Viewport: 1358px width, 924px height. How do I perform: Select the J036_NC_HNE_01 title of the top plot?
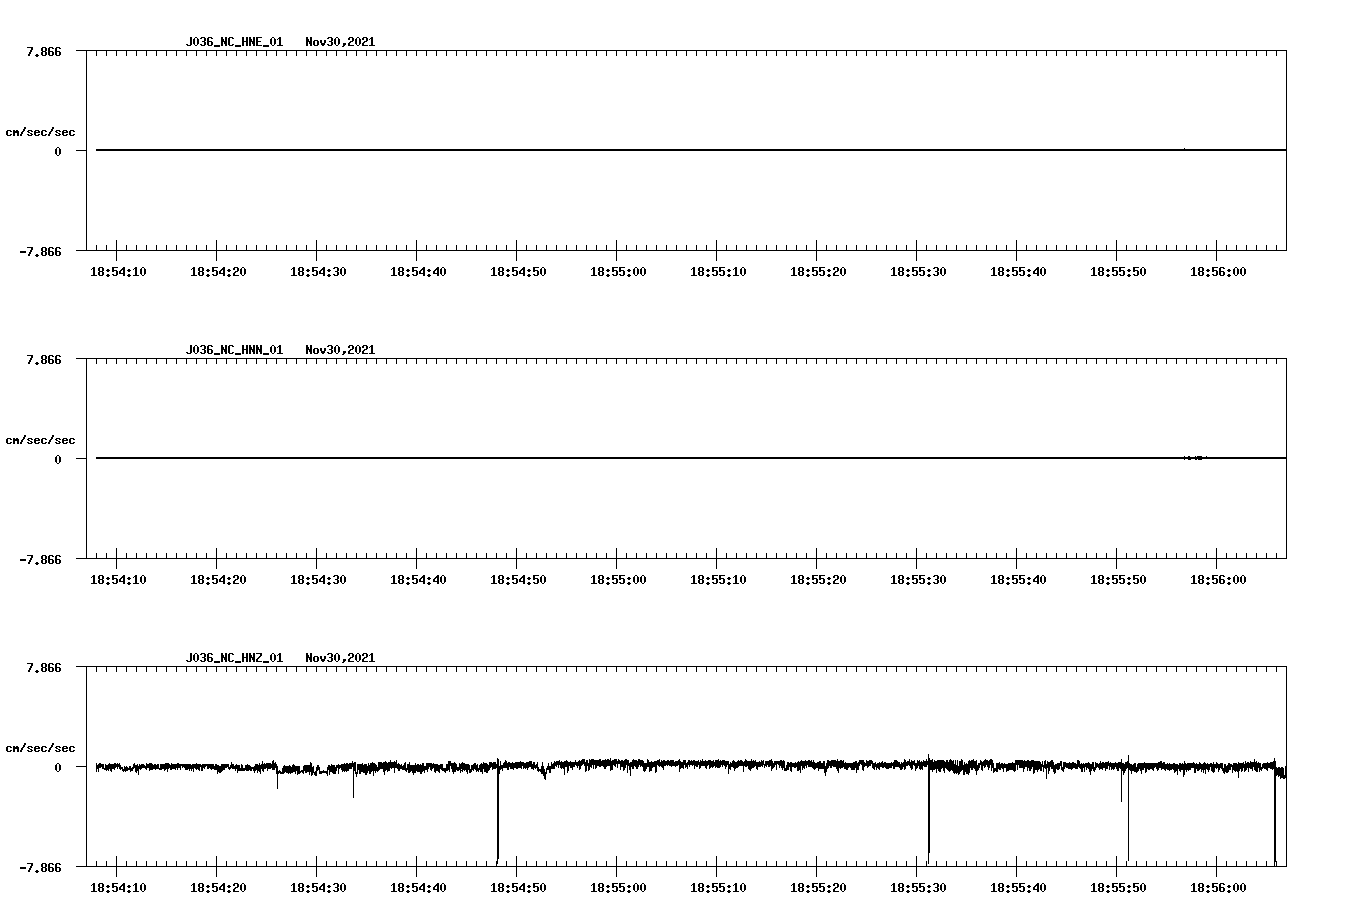pos(234,42)
